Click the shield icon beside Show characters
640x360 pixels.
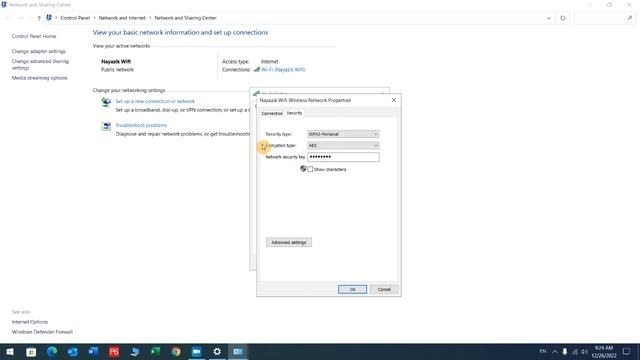coord(303,169)
